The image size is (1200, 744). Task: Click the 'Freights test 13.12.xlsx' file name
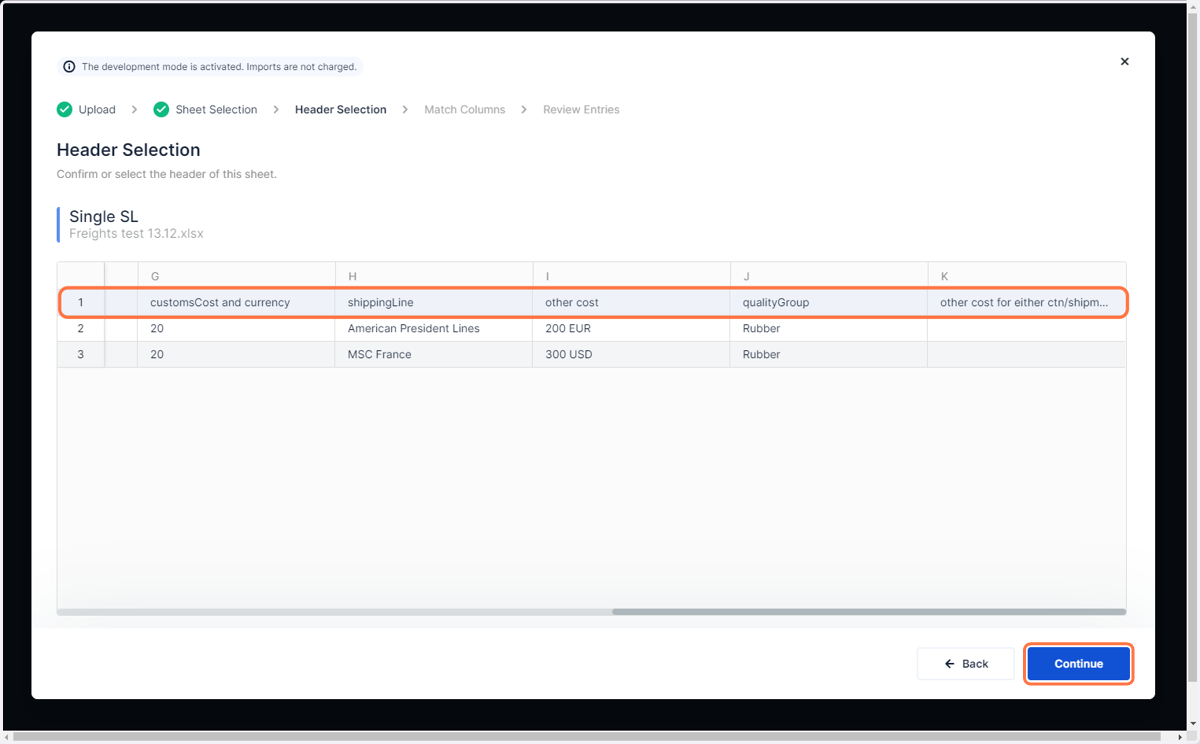[136, 234]
